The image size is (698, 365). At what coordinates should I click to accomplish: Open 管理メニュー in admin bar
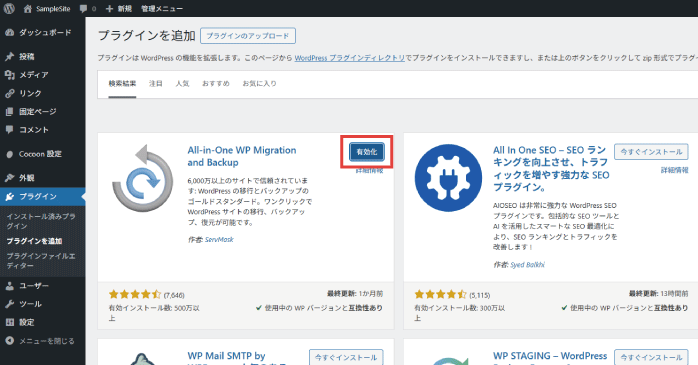[162, 8]
